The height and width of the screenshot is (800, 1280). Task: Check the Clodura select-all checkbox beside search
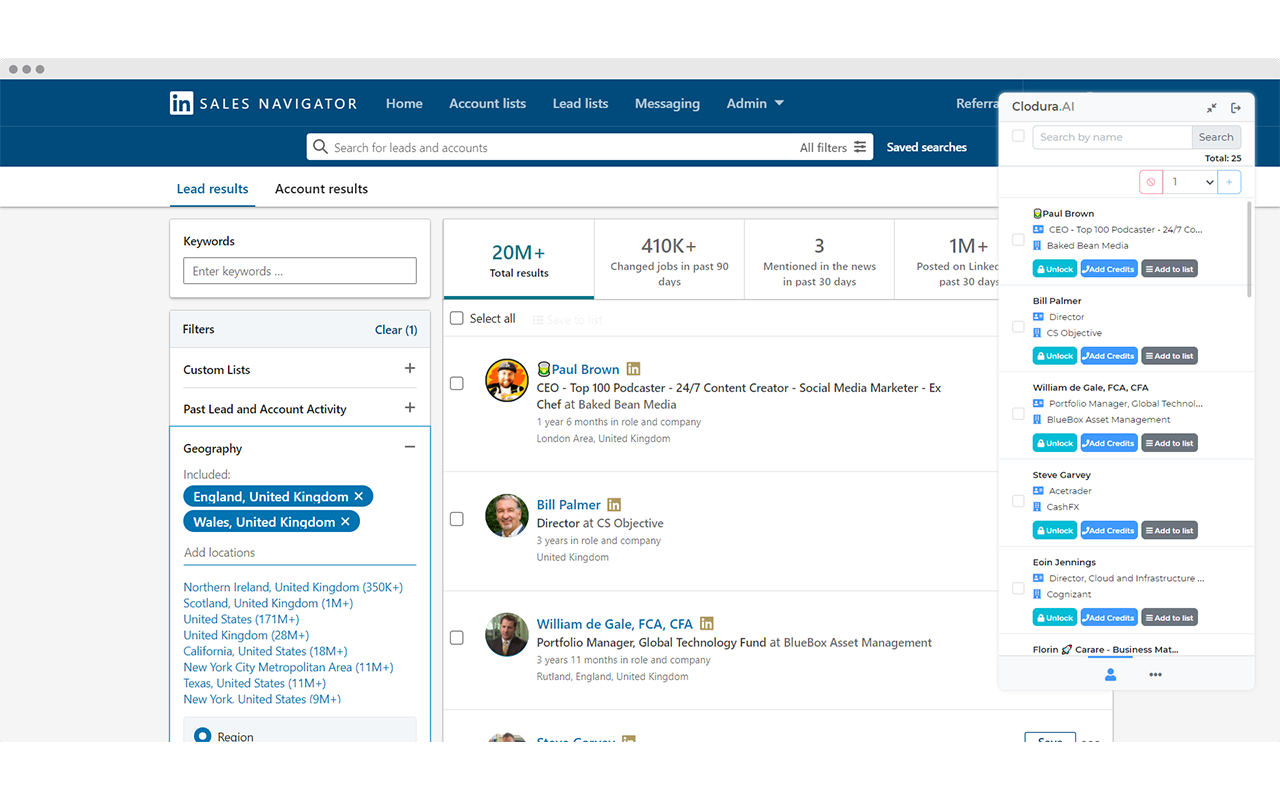[x=1018, y=136]
